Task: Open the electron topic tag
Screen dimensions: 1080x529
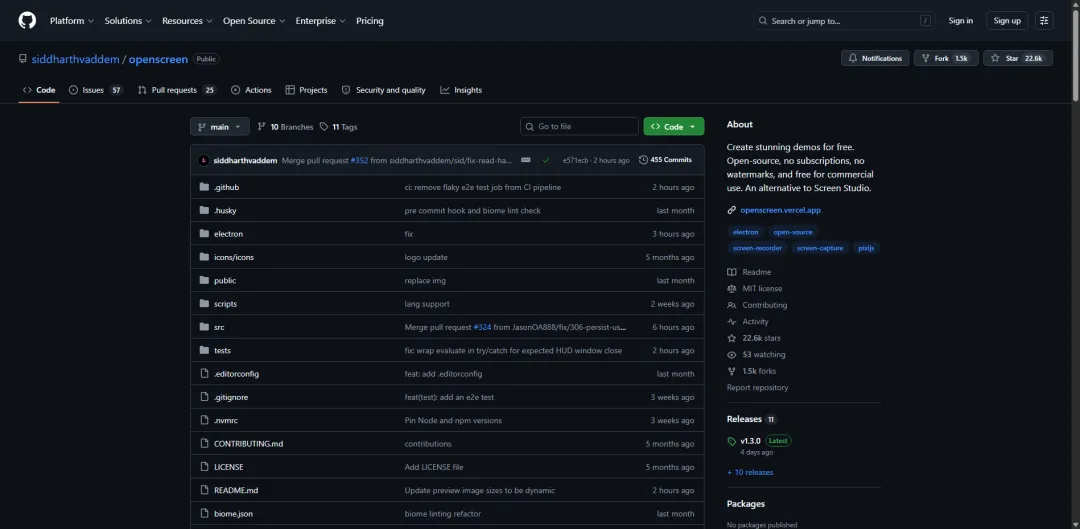Action: click(745, 232)
